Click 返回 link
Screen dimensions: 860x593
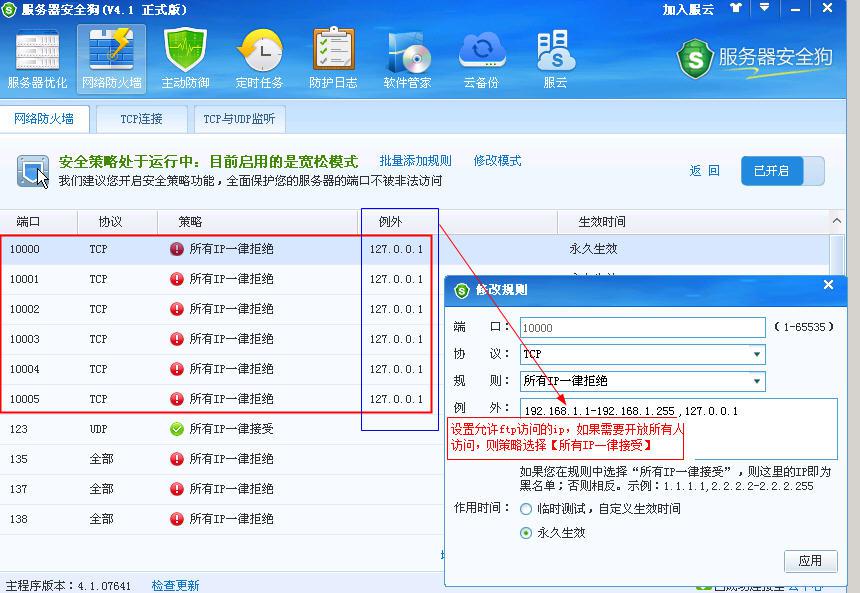pyautogui.click(x=704, y=171)
